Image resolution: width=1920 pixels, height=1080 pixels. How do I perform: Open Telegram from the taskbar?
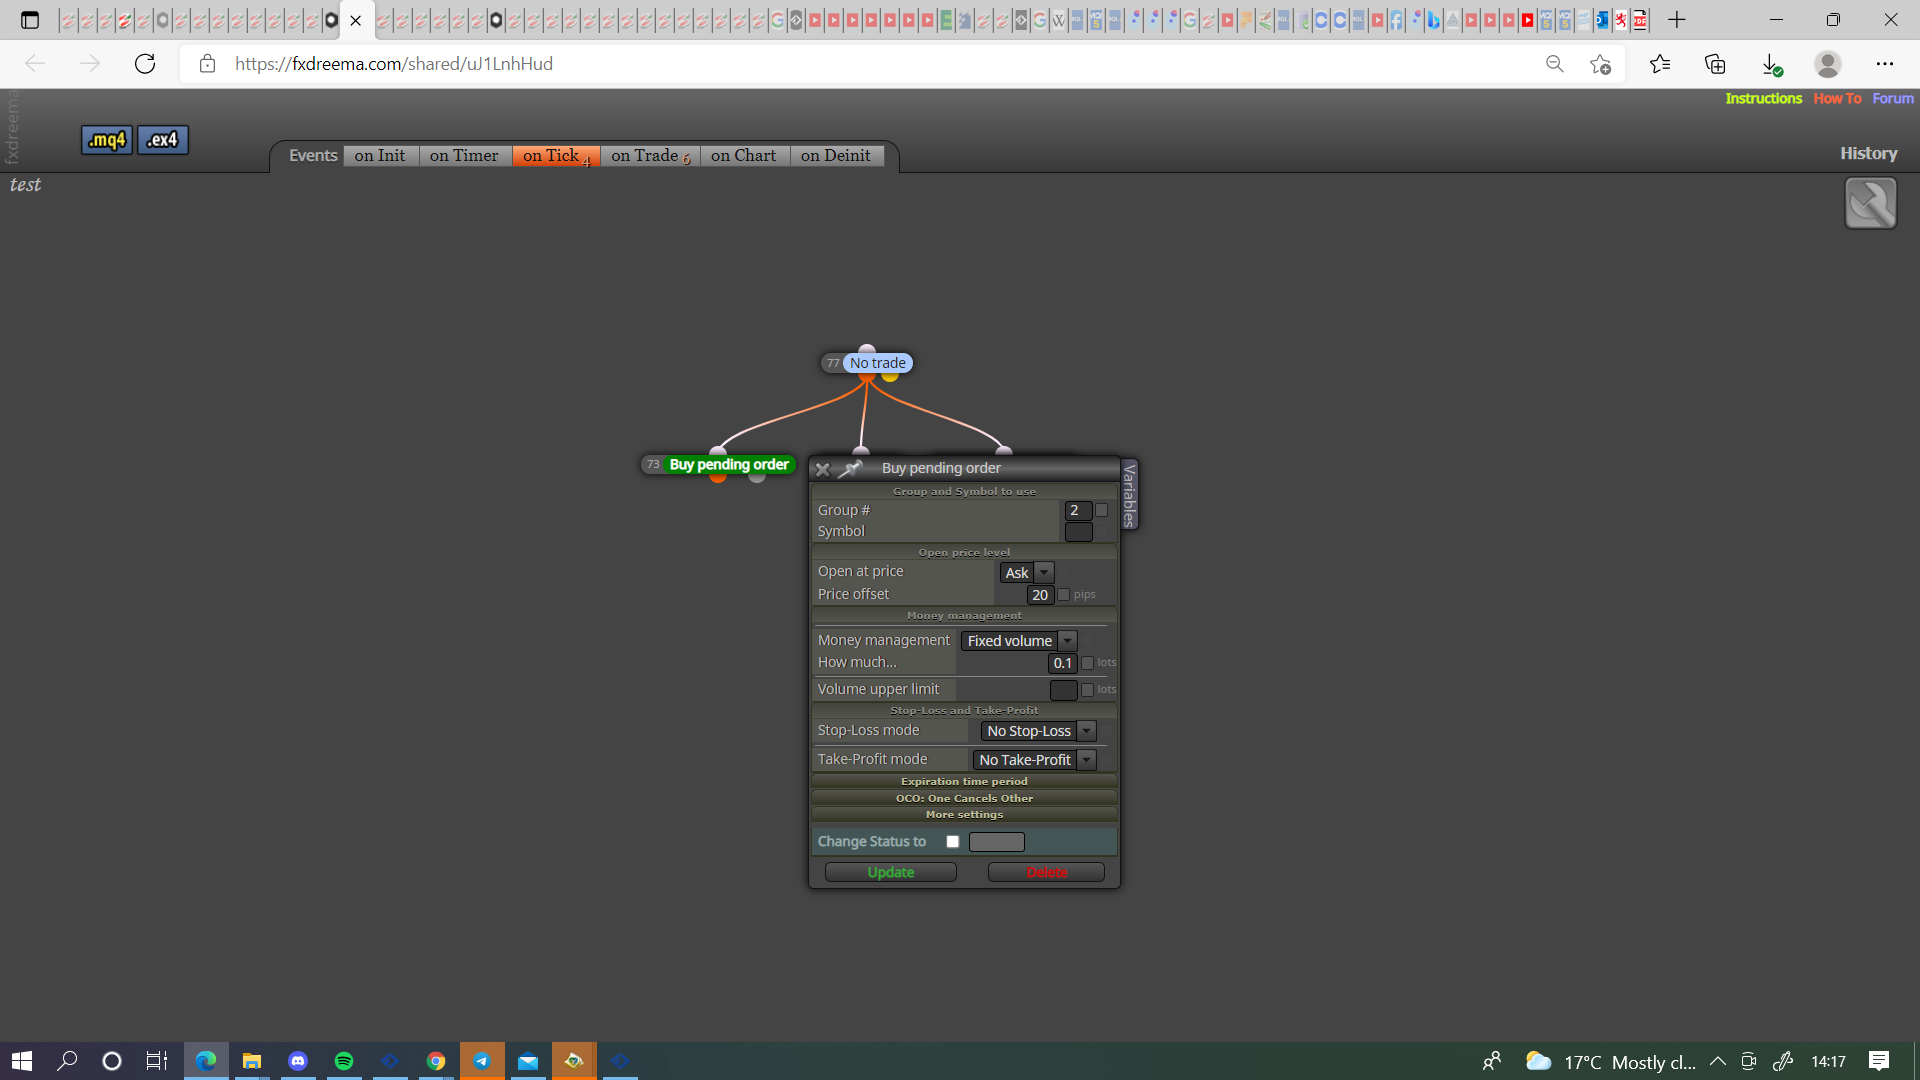click(x=482, y=1061)
